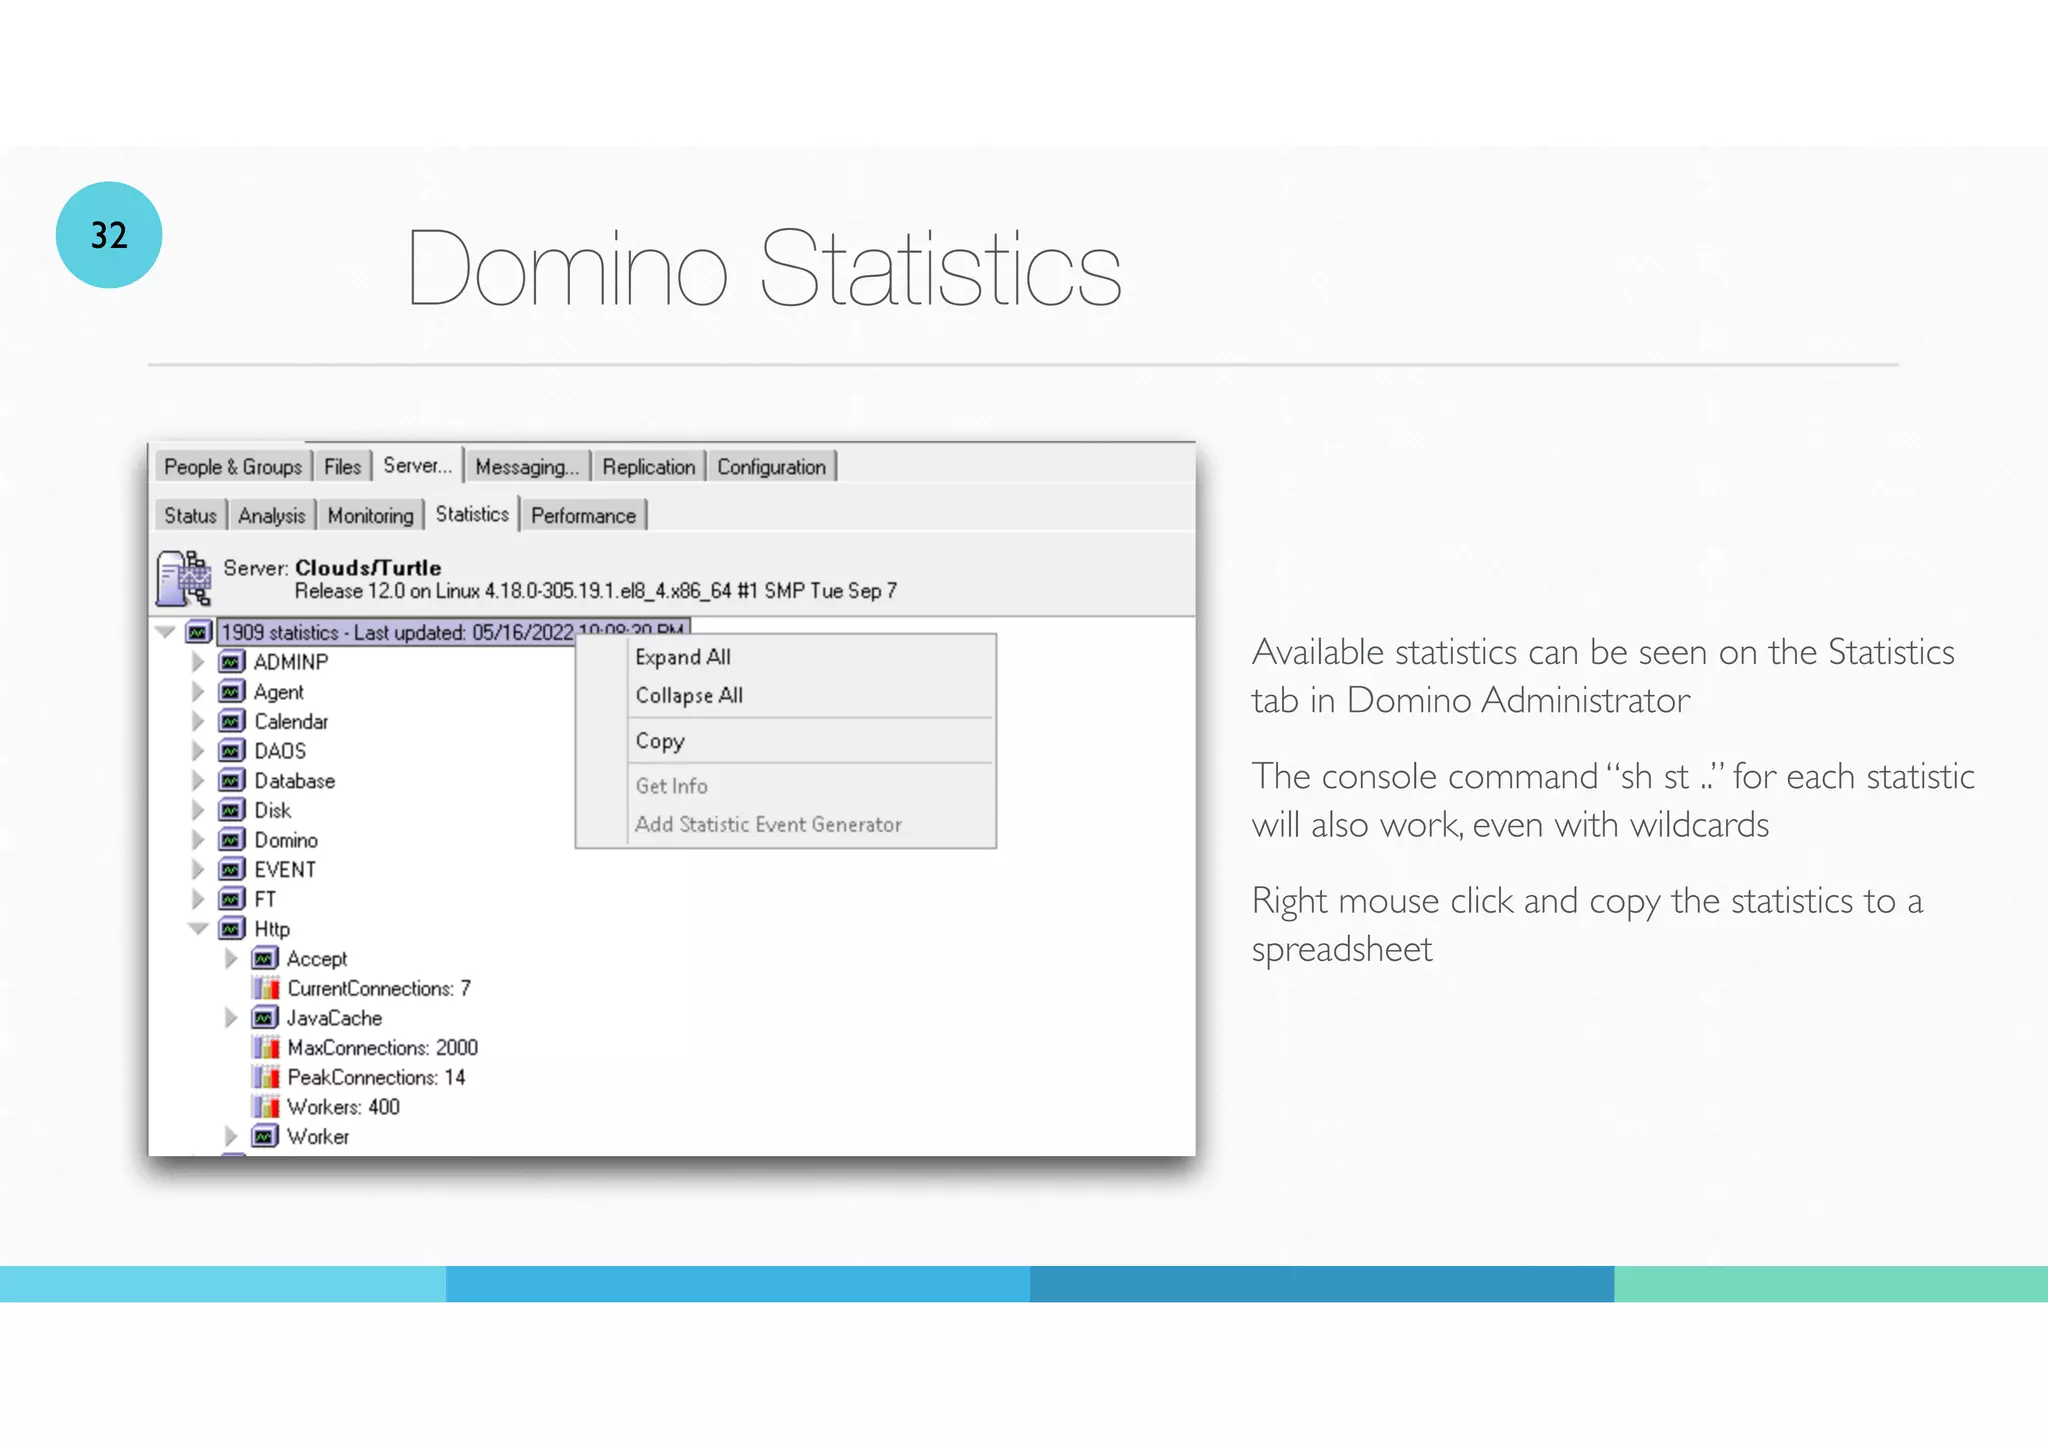Open the Performance sub-tab

(x=583, y=516)
